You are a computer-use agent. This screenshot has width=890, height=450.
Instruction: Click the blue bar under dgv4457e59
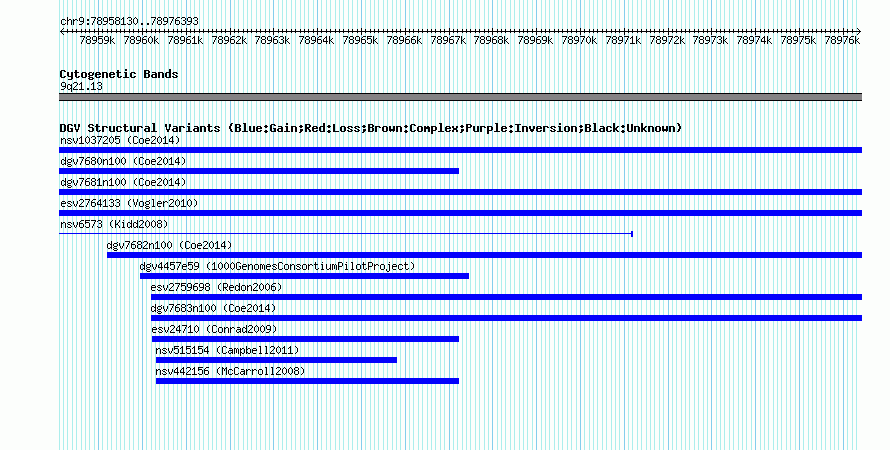[304, 276]
